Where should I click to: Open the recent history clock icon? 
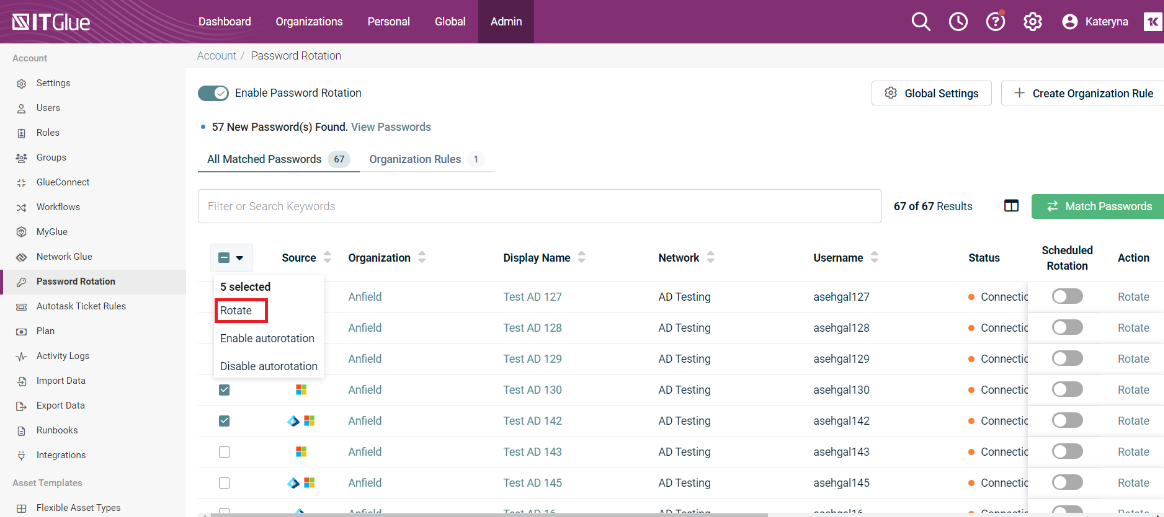tap(958, 22)
